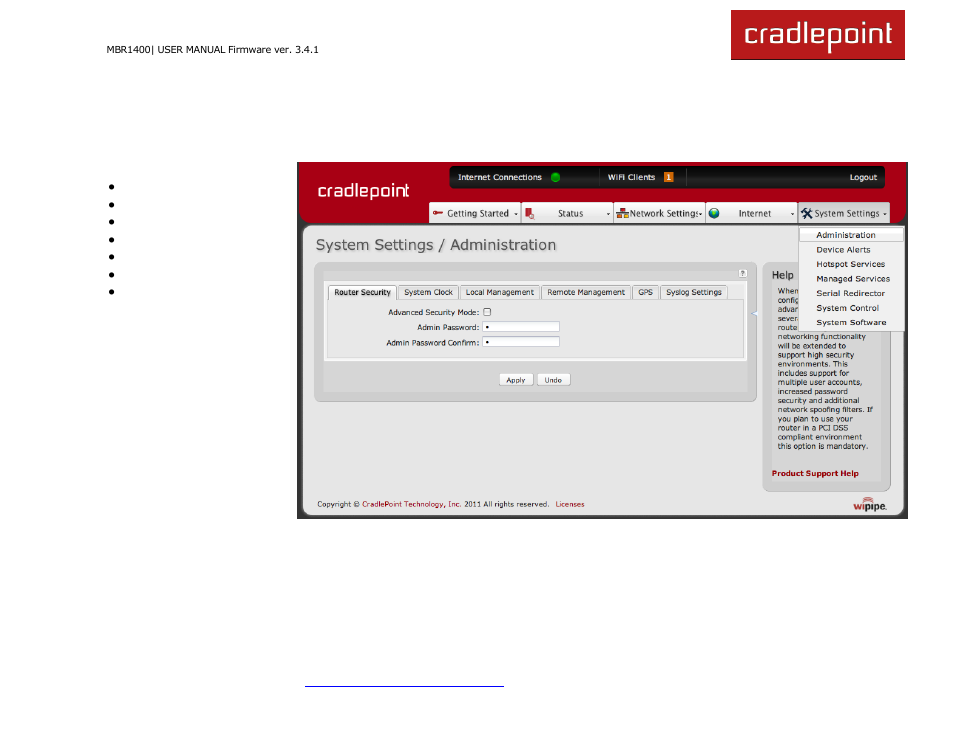Viewport: 954px width, 738px height.
Task: Open the Product Support Help link
Action: (x=815, y=473)
